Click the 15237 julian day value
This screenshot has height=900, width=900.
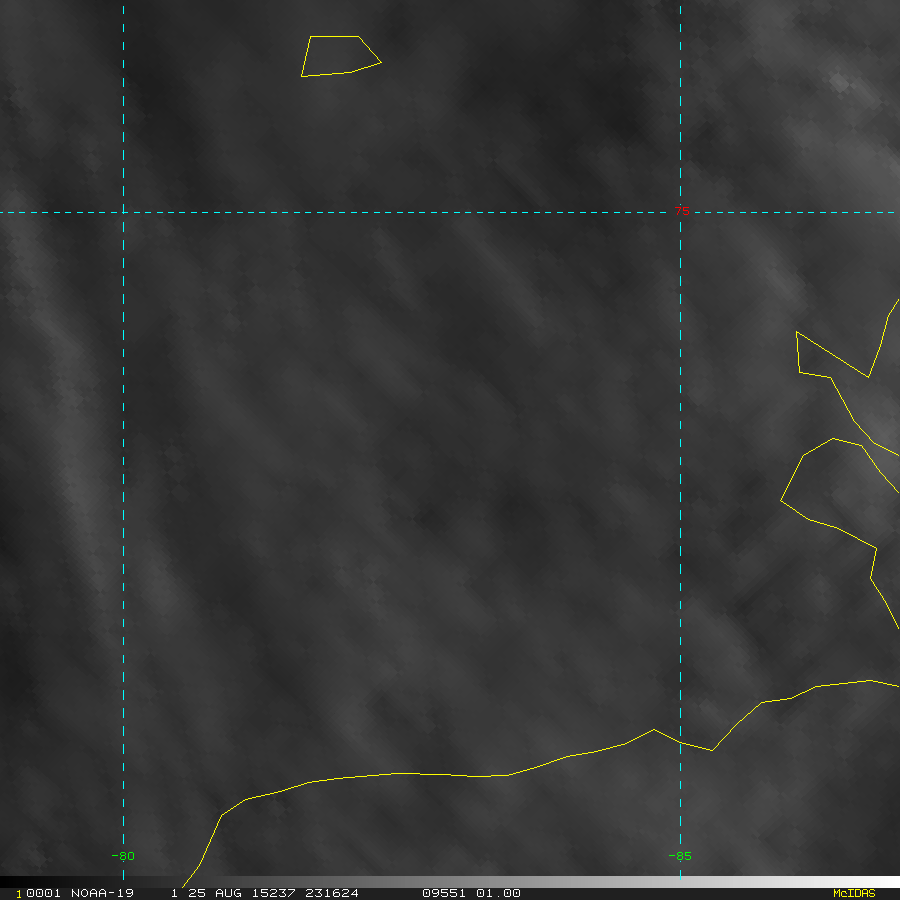[x=274, y=893]
